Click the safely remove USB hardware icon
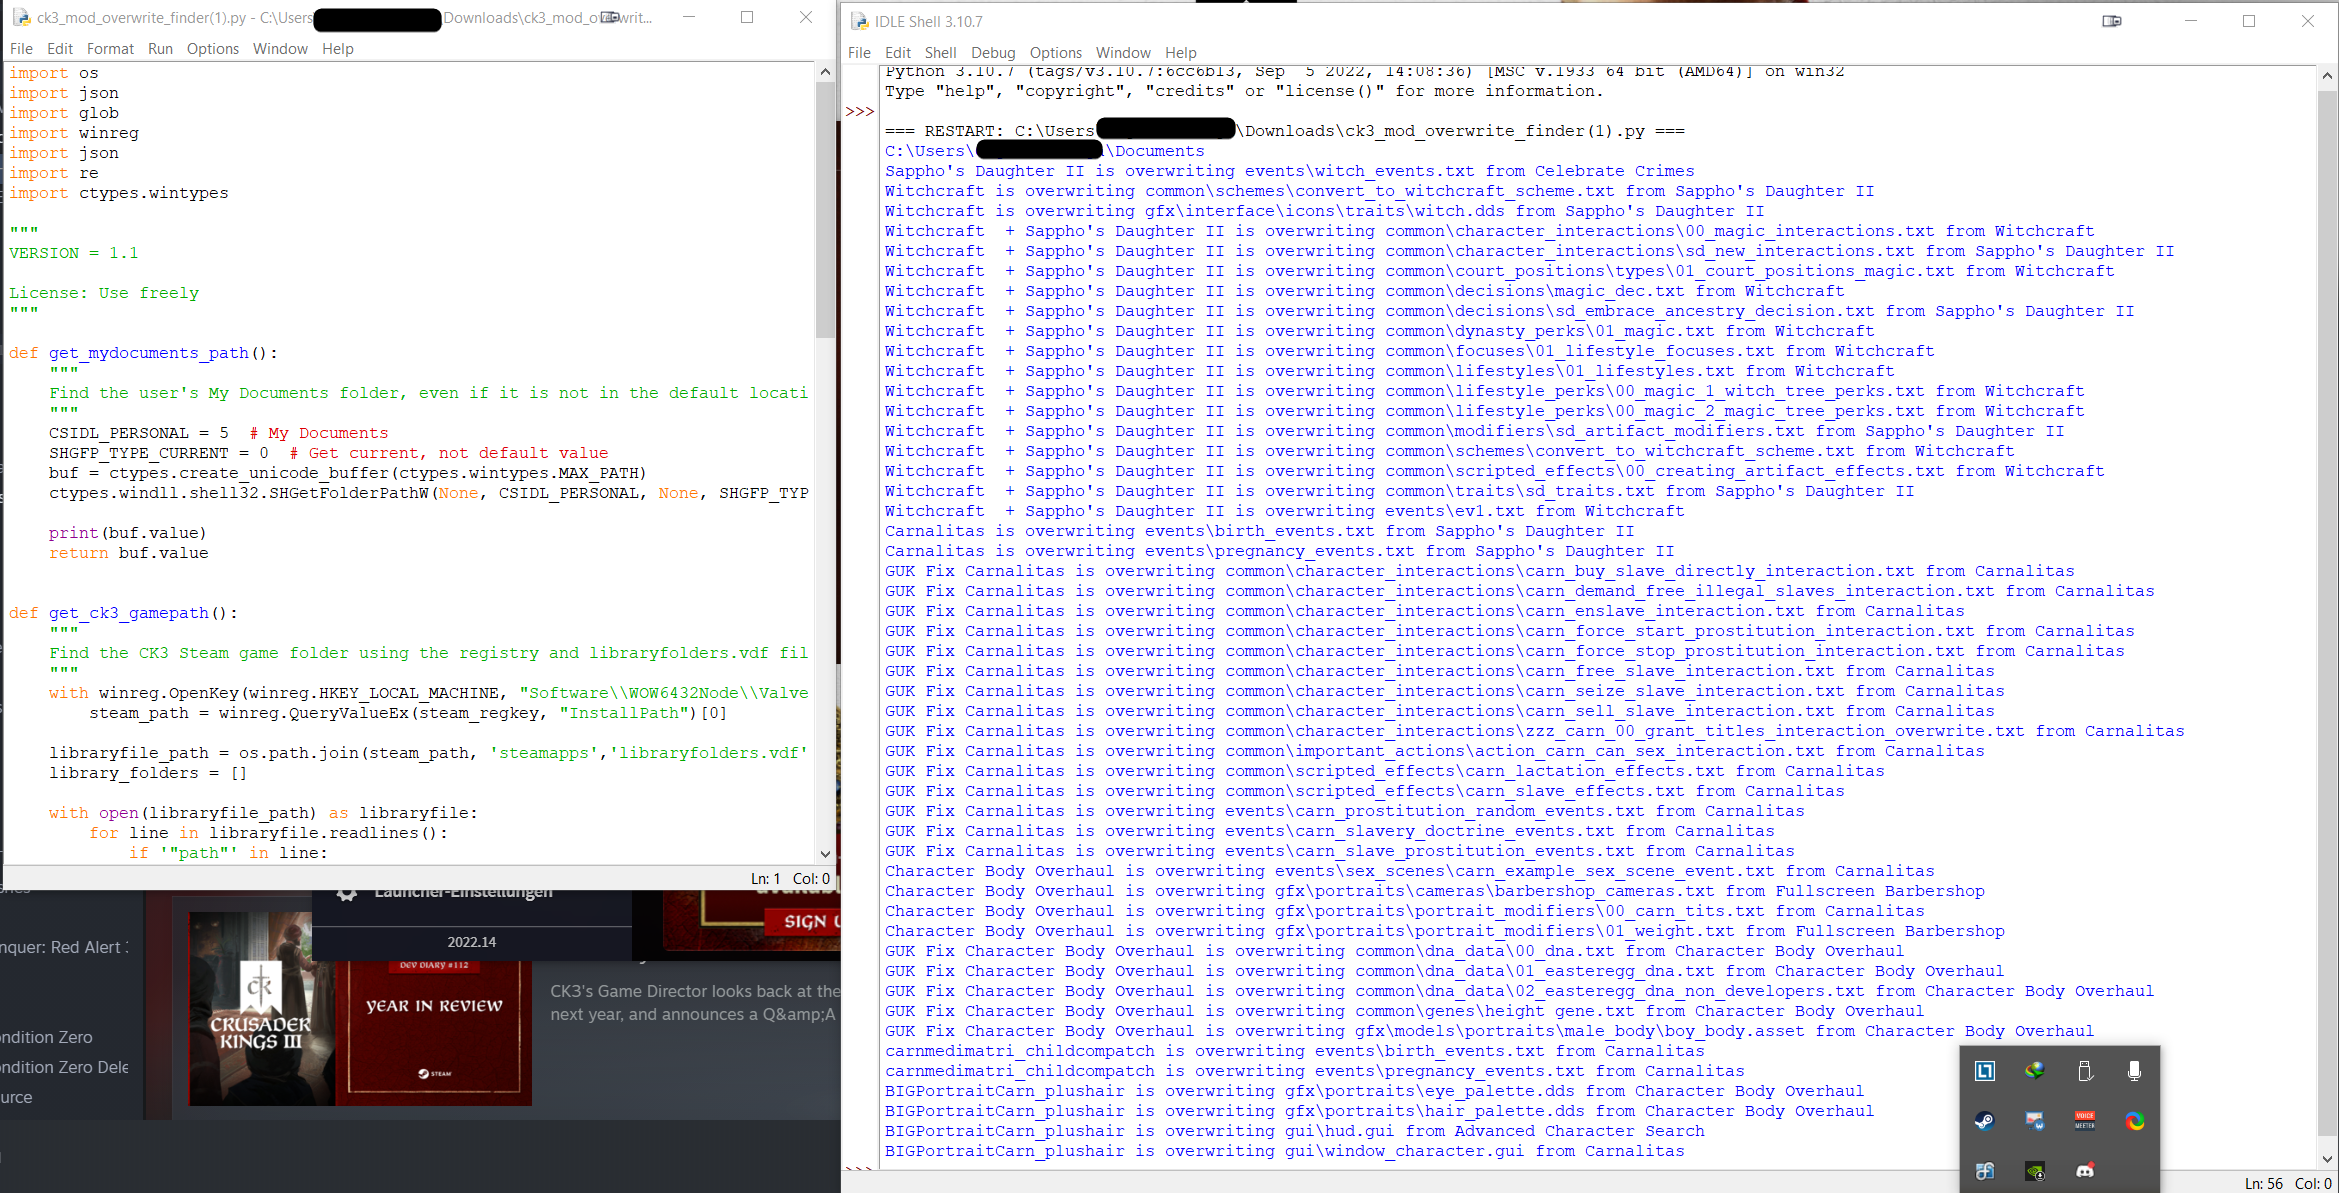Image resolution: width=2339 pixels, height=1193 pixels. click(2085, 1071)
